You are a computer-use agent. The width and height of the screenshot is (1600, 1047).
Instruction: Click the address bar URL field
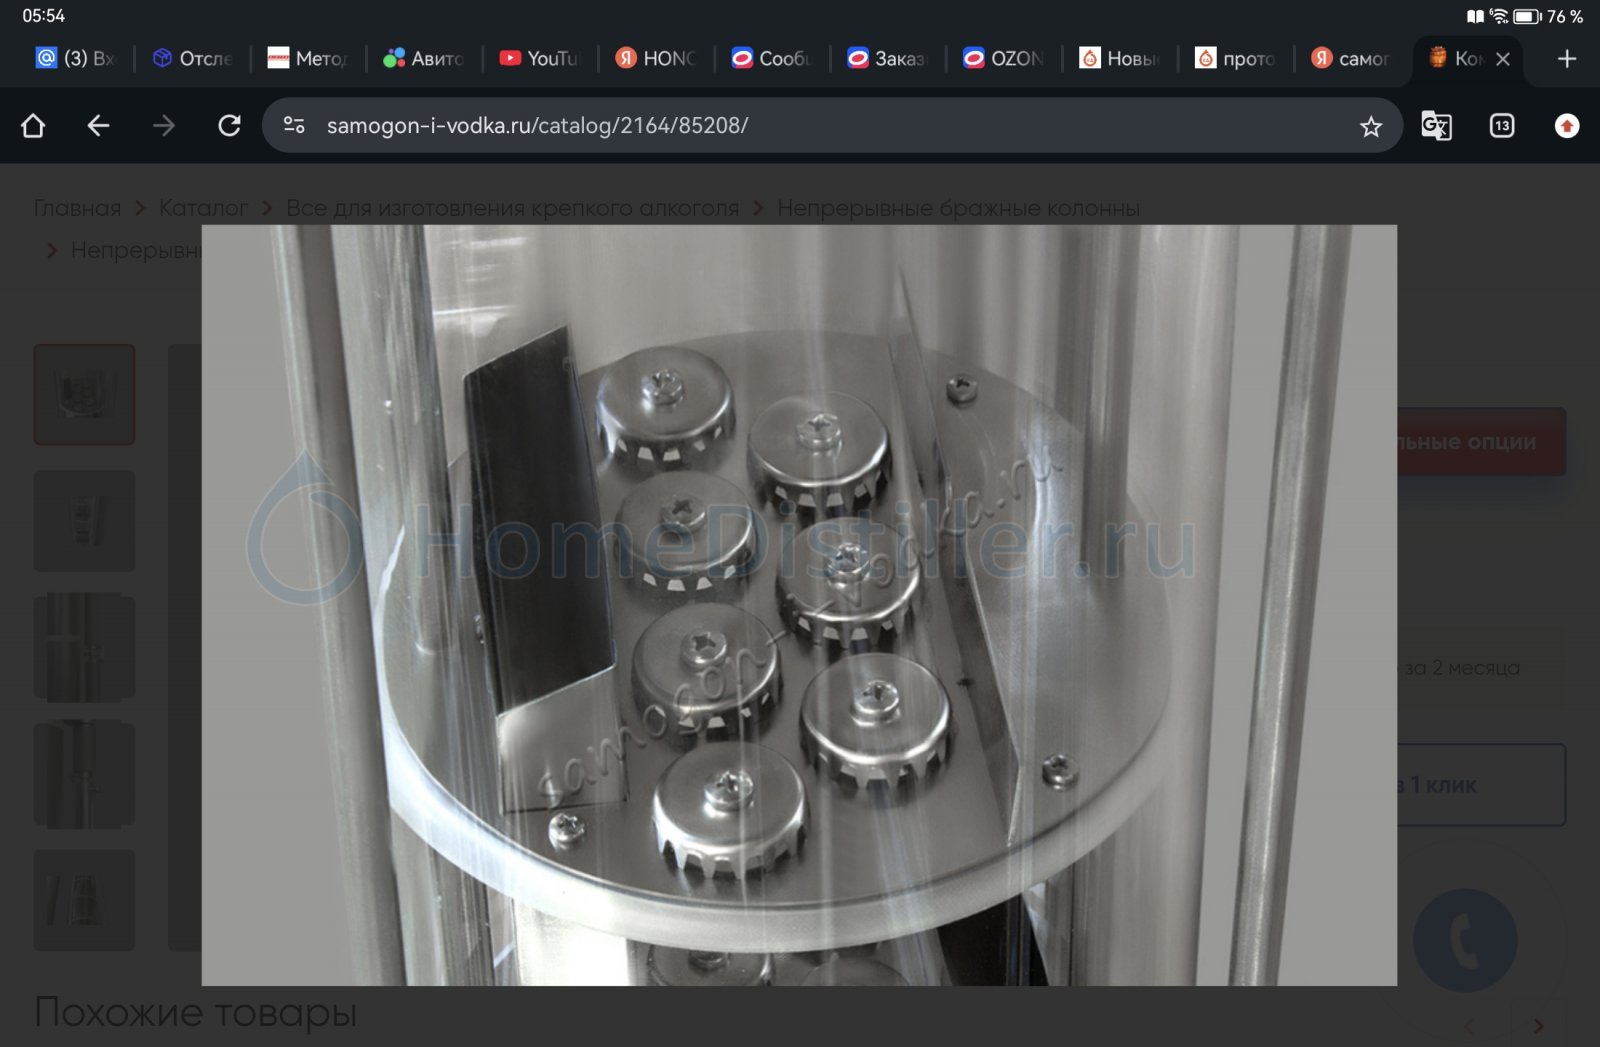click(x=800, y=126)
